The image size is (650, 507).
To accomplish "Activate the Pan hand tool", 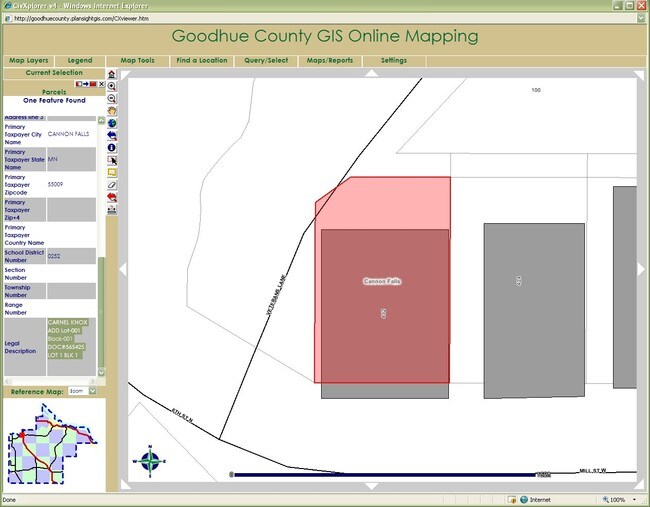I will pyautogui.click(x=112, y=111).
